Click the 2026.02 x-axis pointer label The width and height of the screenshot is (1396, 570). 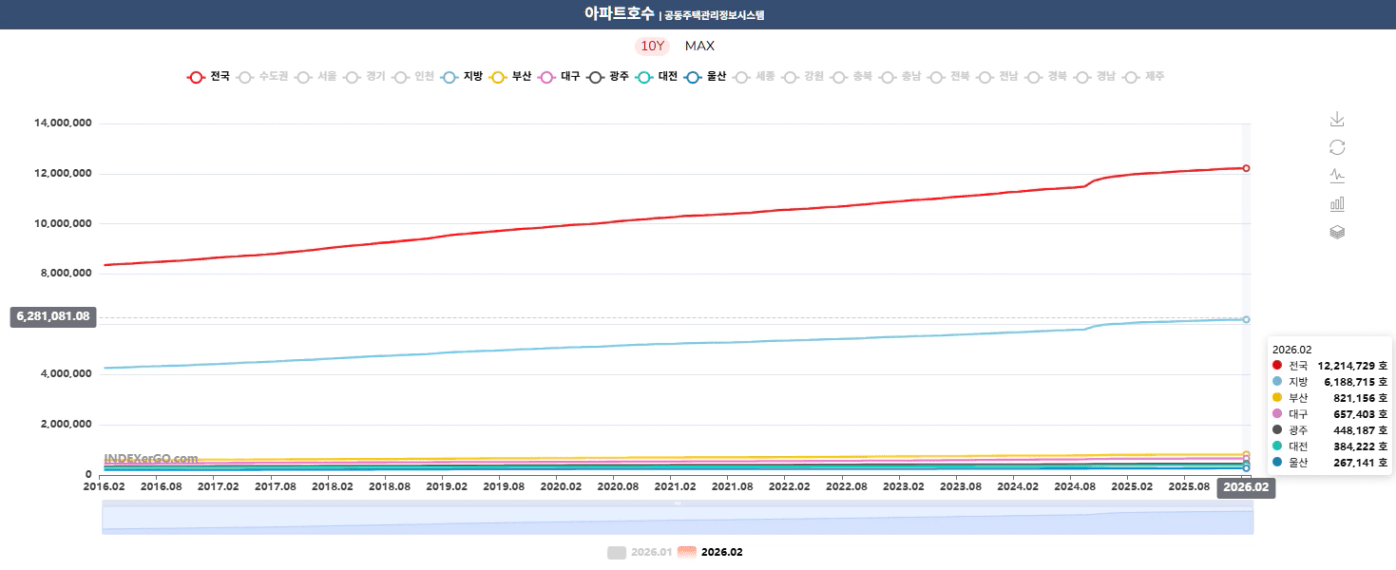[x=1246, y=488]
